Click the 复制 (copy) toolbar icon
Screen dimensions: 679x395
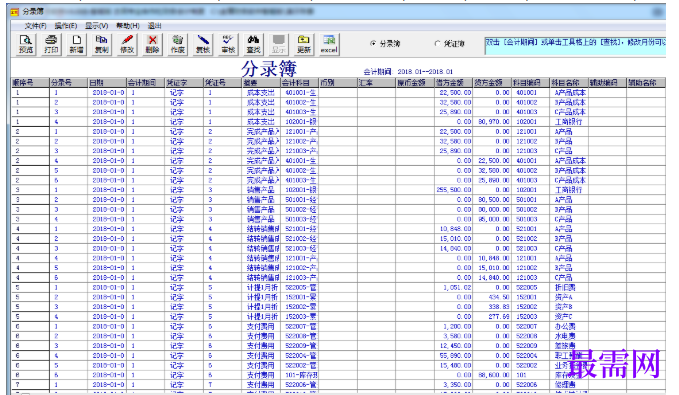click(x=102, y=44)
